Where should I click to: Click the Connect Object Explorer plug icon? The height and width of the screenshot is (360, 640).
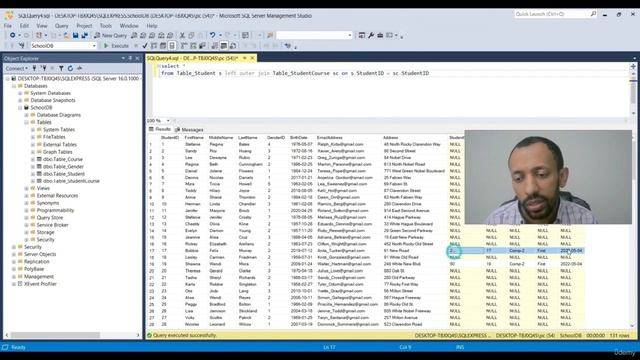click(x=34, y=68)
